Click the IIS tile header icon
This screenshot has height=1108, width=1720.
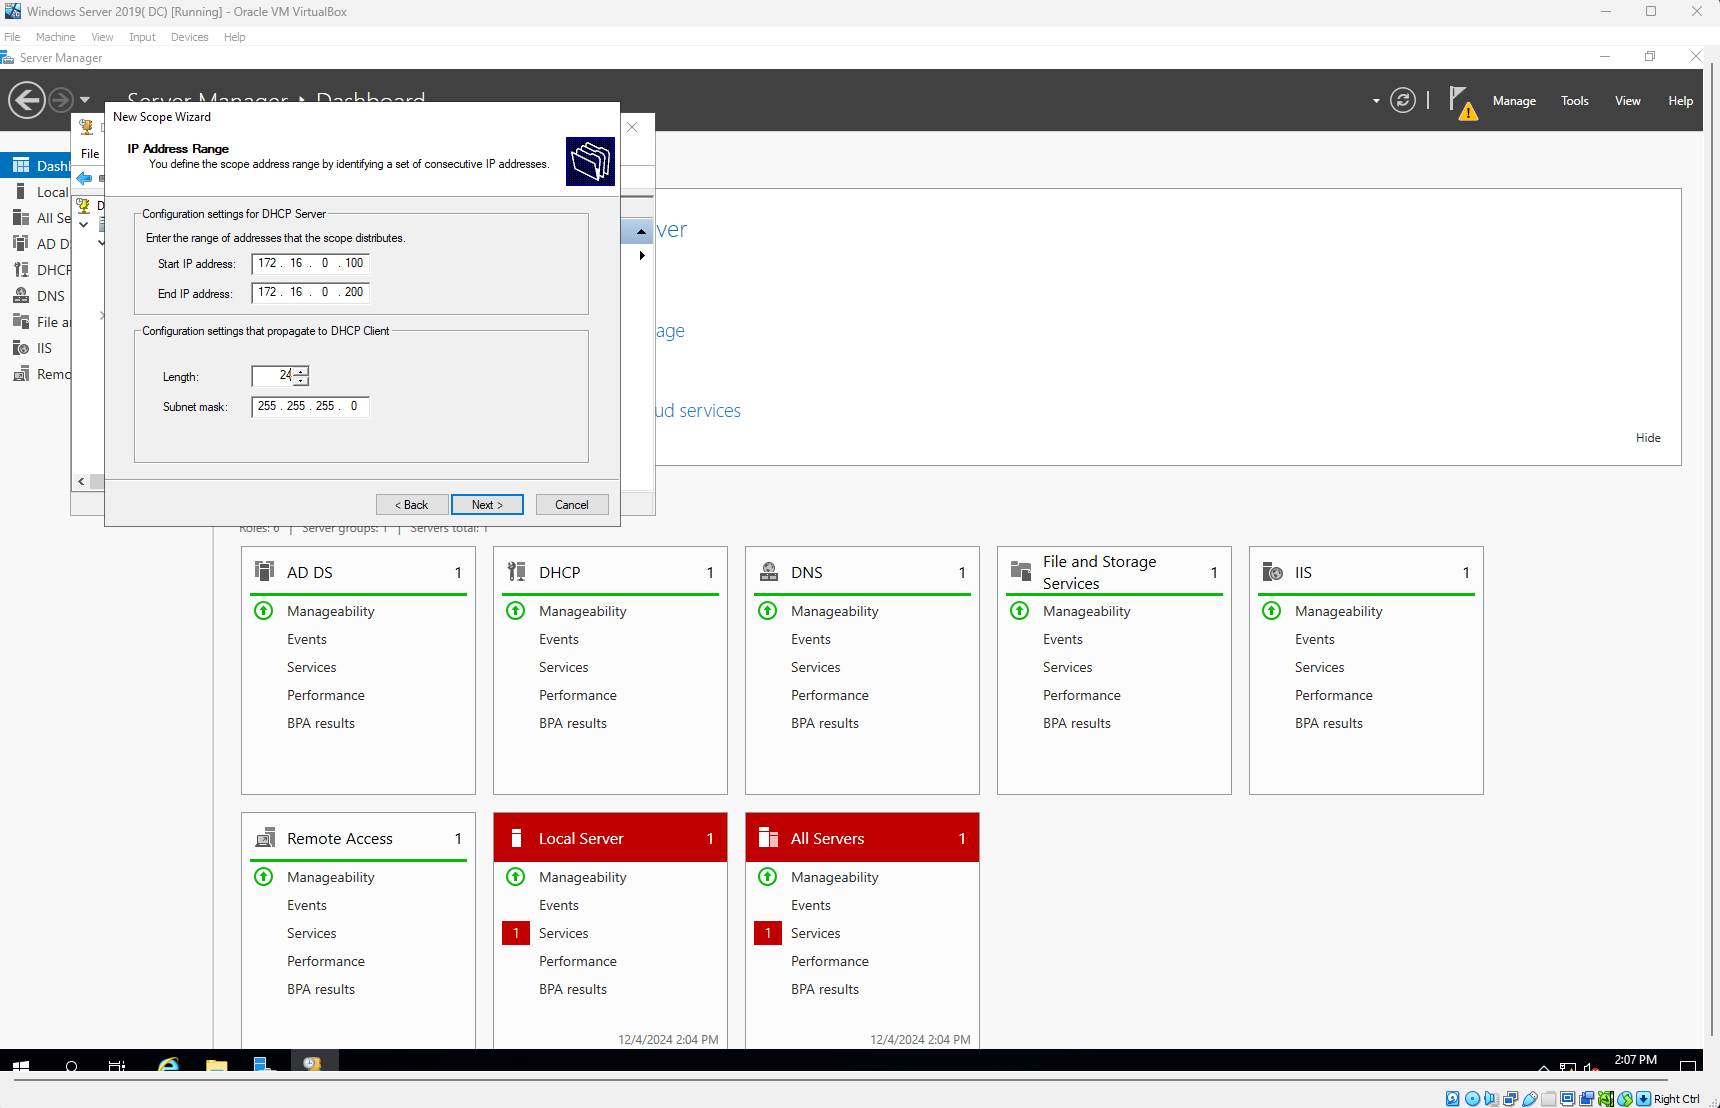click(1272, 571)
